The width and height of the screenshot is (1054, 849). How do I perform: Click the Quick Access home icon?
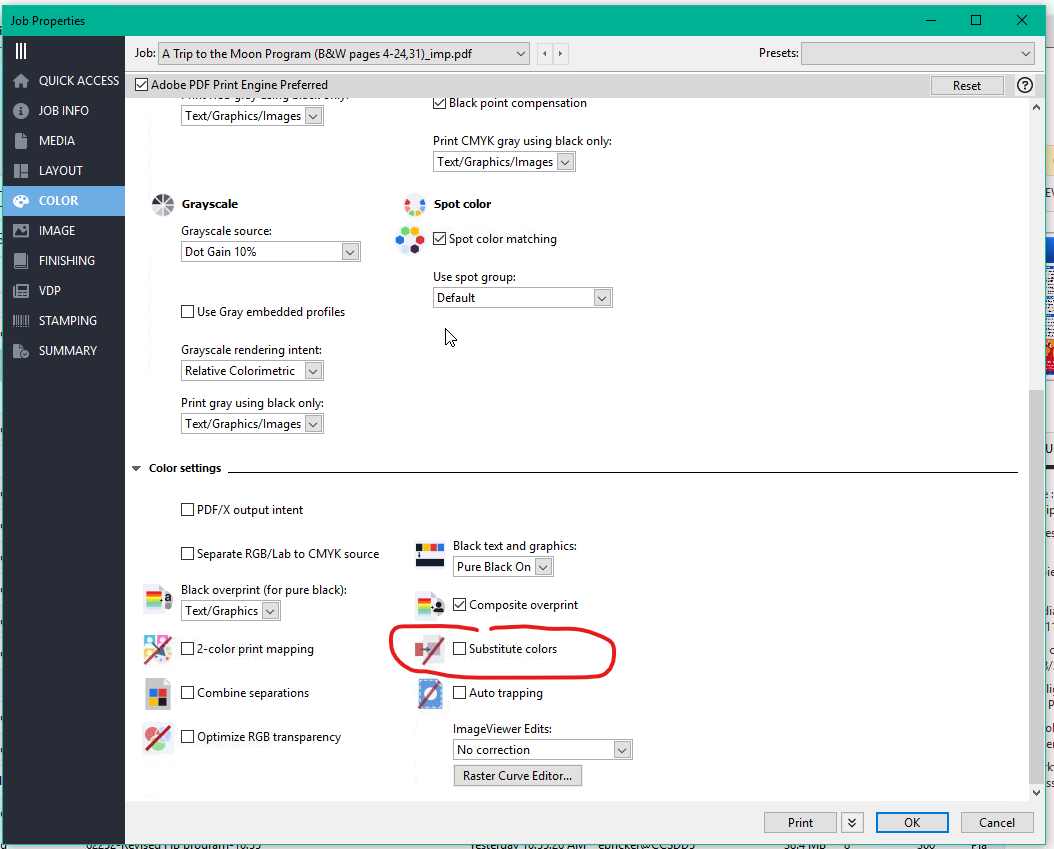point(21,81)
